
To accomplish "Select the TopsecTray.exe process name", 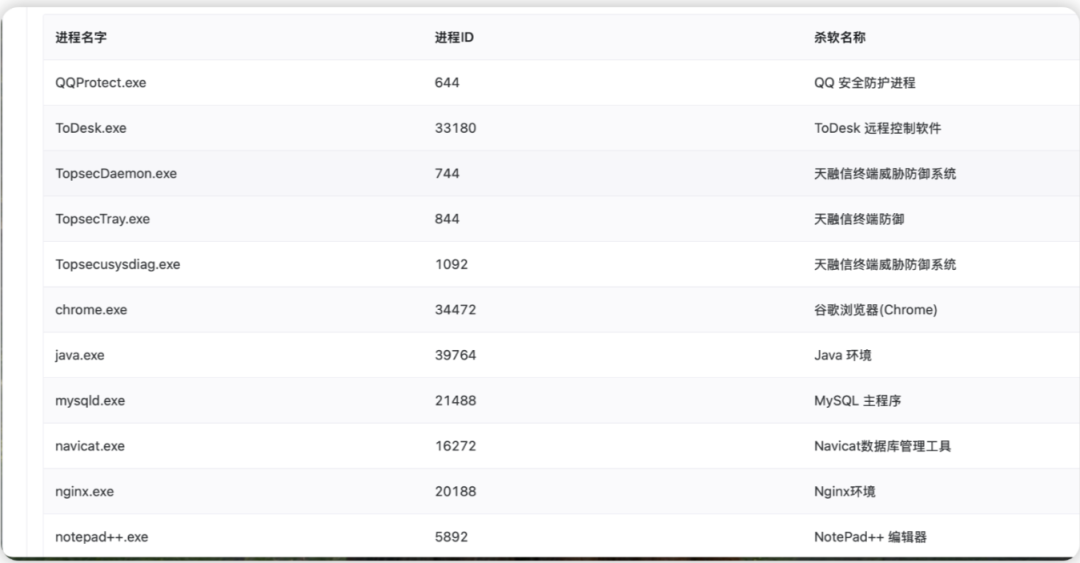I will pyautogui.click(x=103, y=219).
